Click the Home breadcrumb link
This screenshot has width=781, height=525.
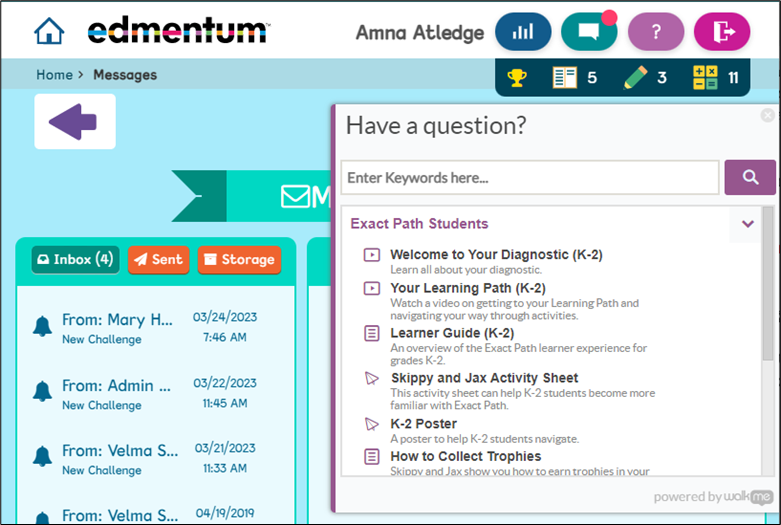(x=54, y=75)
